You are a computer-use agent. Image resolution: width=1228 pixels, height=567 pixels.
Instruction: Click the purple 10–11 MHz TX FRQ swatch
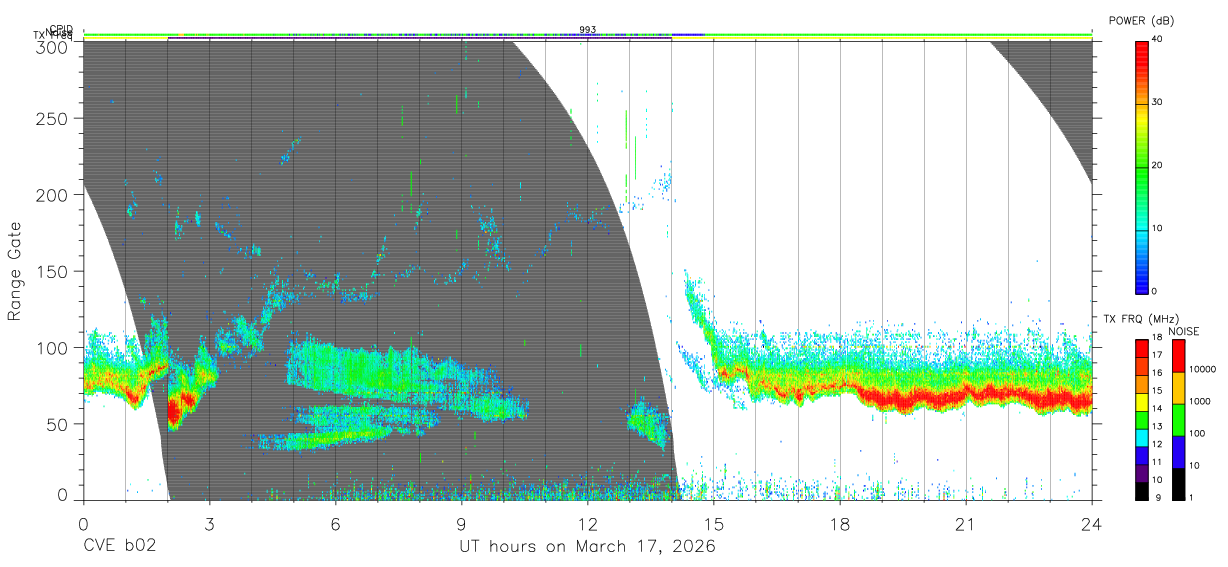(1142, 473)
